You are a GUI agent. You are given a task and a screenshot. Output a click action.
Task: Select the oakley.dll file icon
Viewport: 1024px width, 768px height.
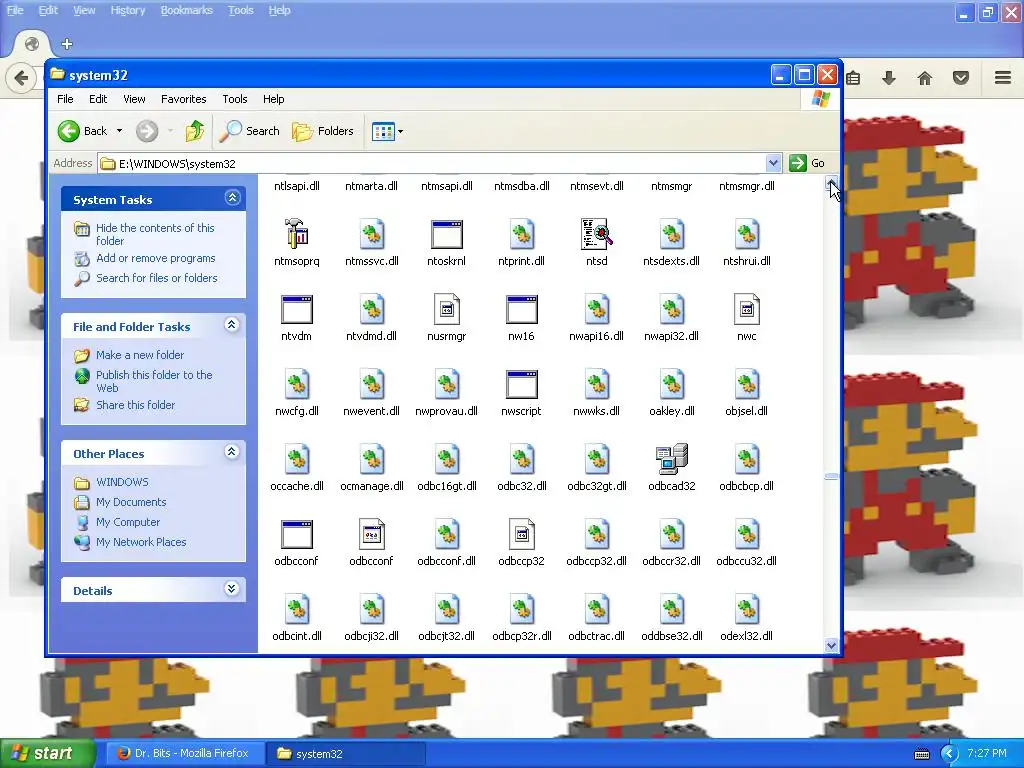pos(671,384)
